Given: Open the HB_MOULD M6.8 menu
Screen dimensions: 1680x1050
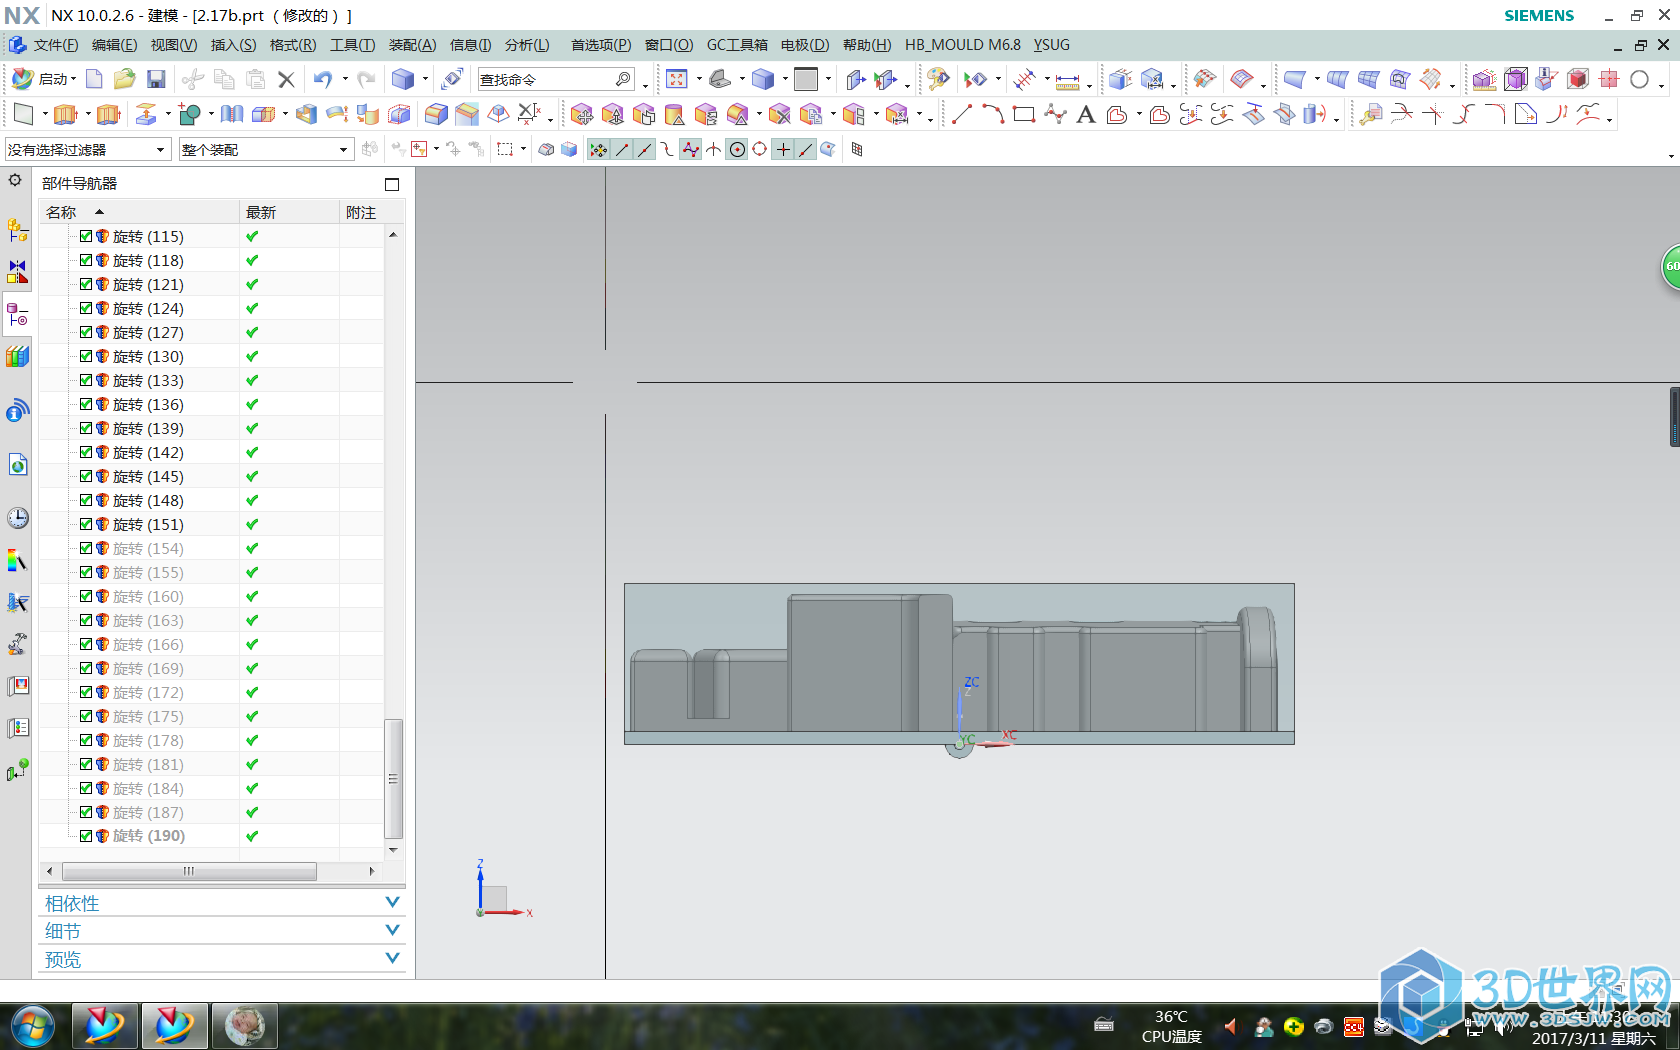Looking at the screenshot, I should pyautogui.click(x=962, y=45).
